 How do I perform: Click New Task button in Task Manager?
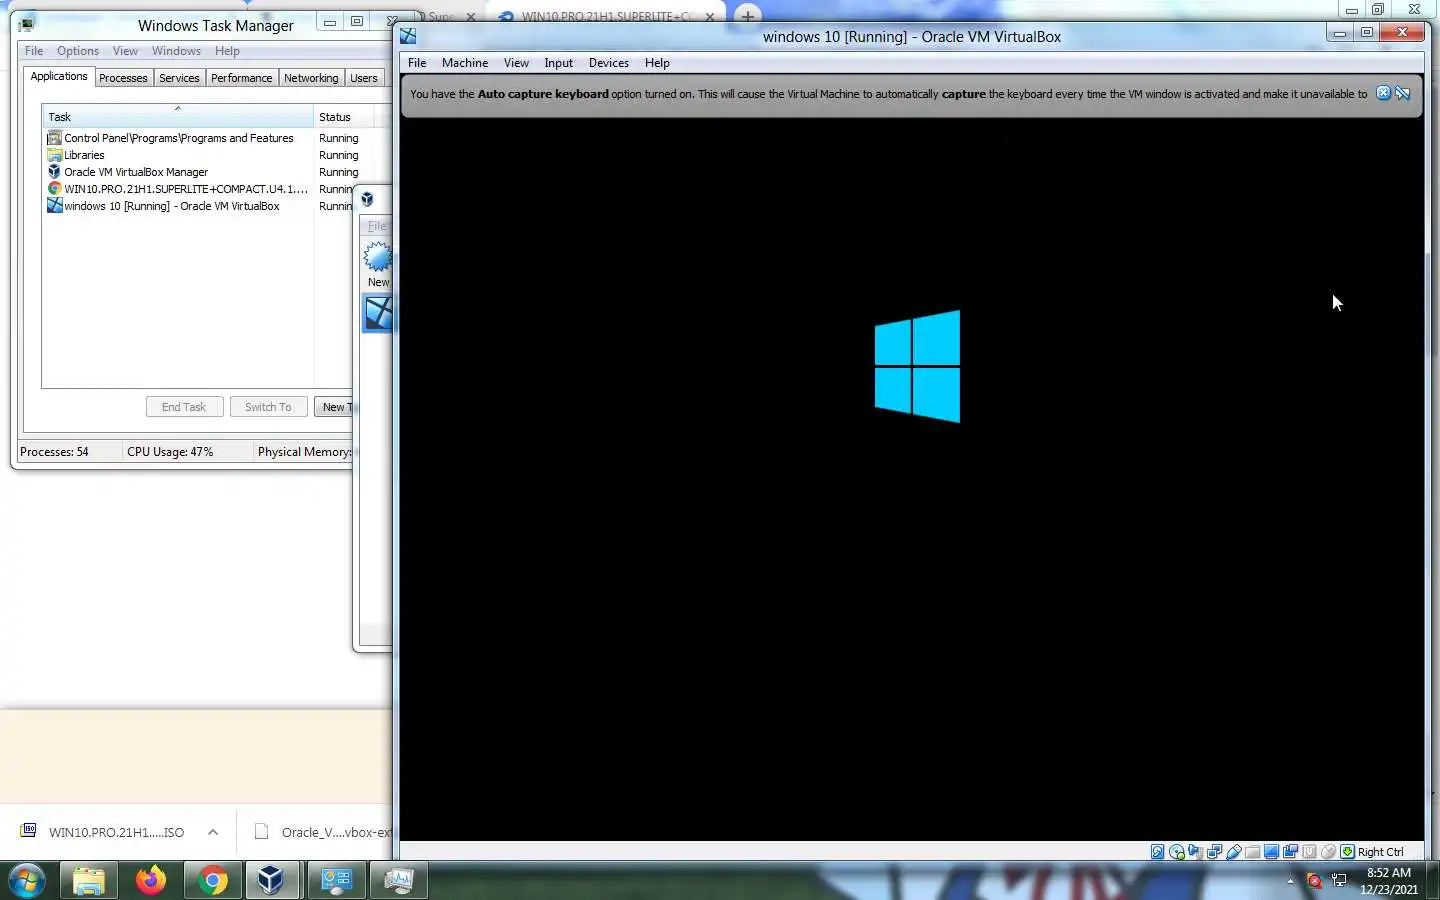(x=334, y=407)
